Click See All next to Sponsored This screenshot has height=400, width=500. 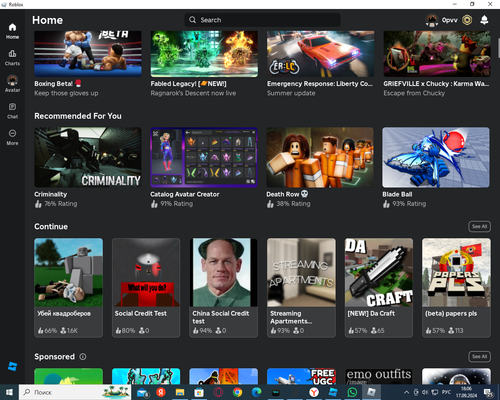pos(479,356)
